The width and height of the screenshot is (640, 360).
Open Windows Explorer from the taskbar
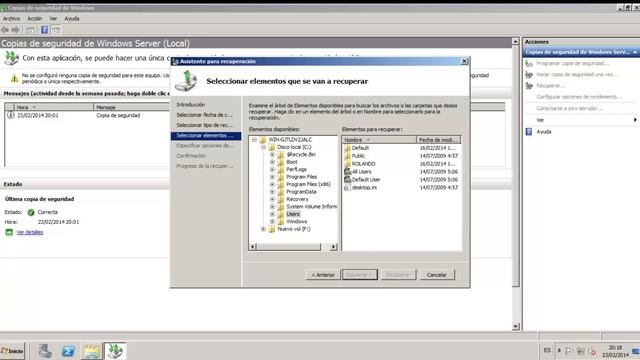[x=92, y=351]
